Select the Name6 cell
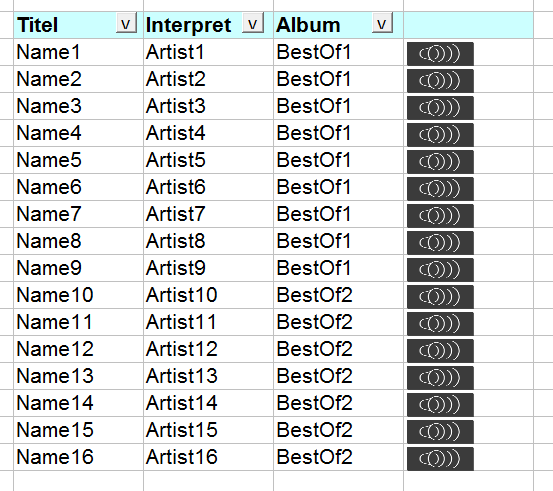 (78, 187)
